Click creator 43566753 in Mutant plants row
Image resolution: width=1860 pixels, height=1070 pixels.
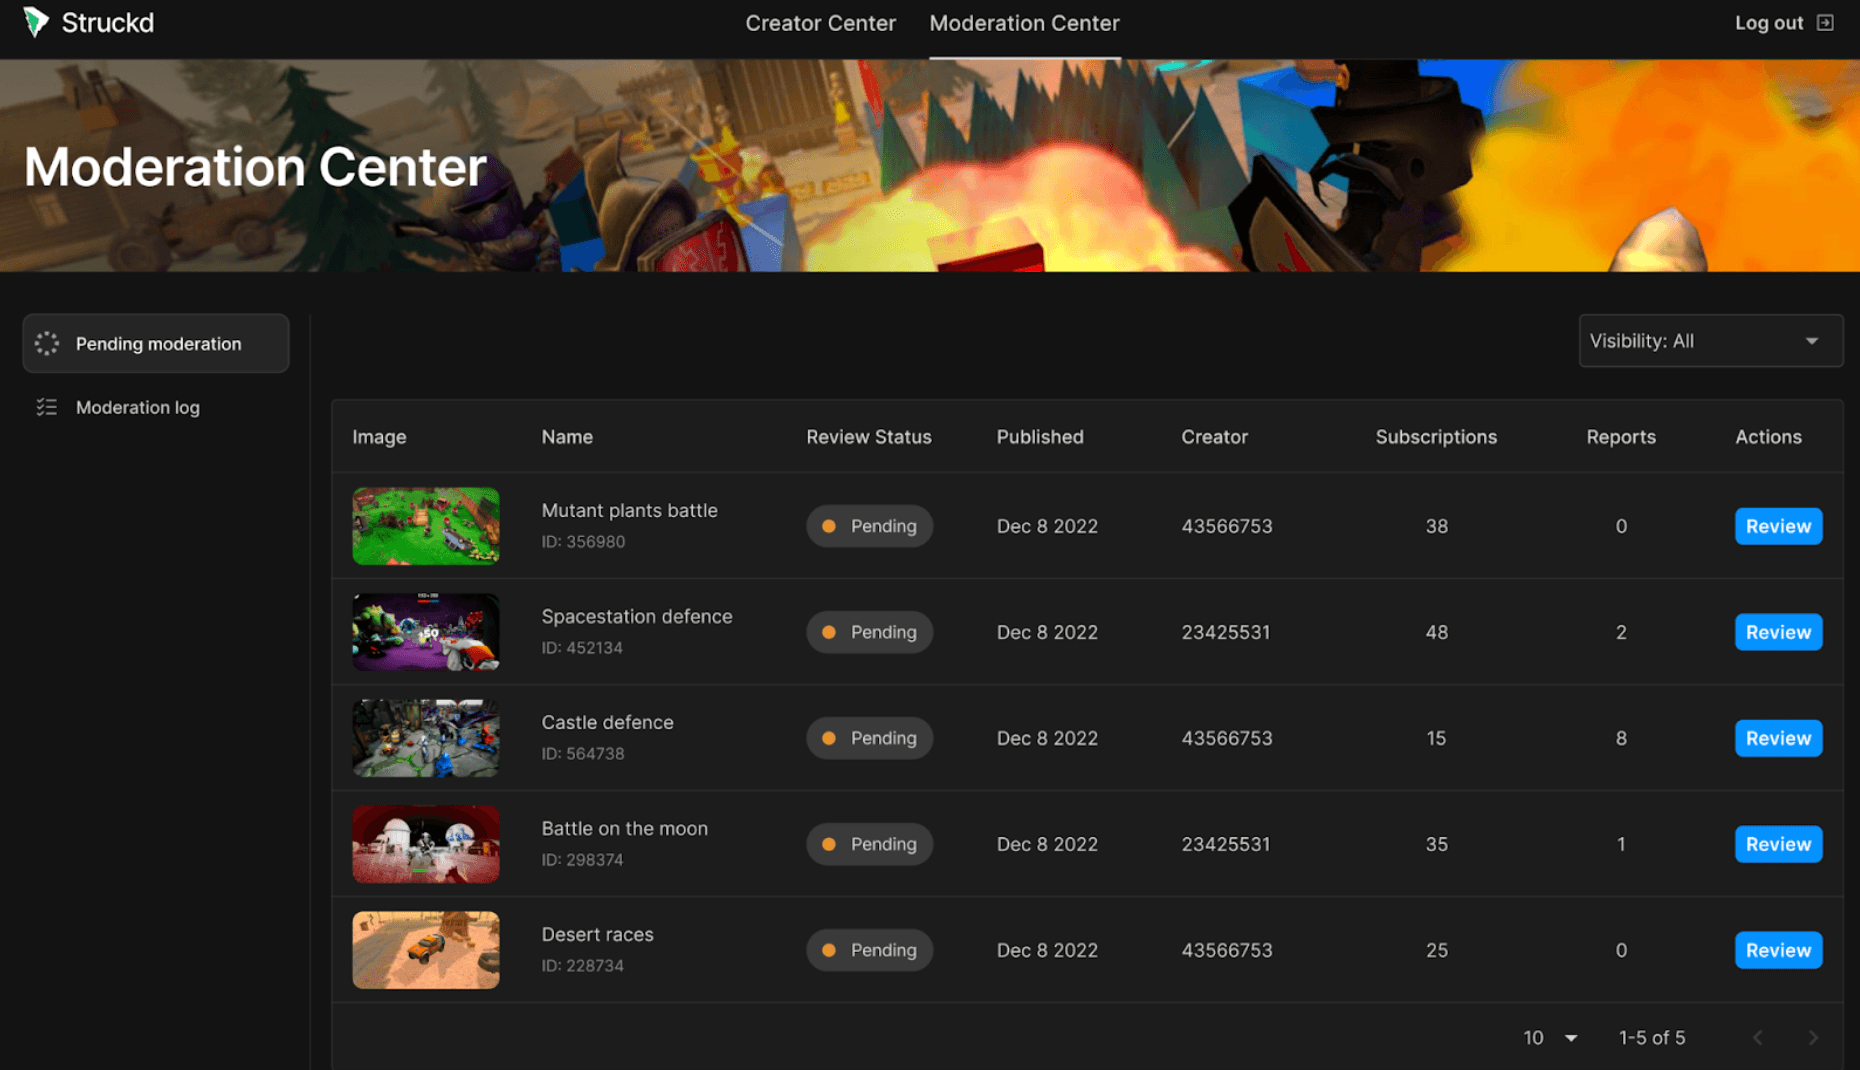click(1226, 526)
